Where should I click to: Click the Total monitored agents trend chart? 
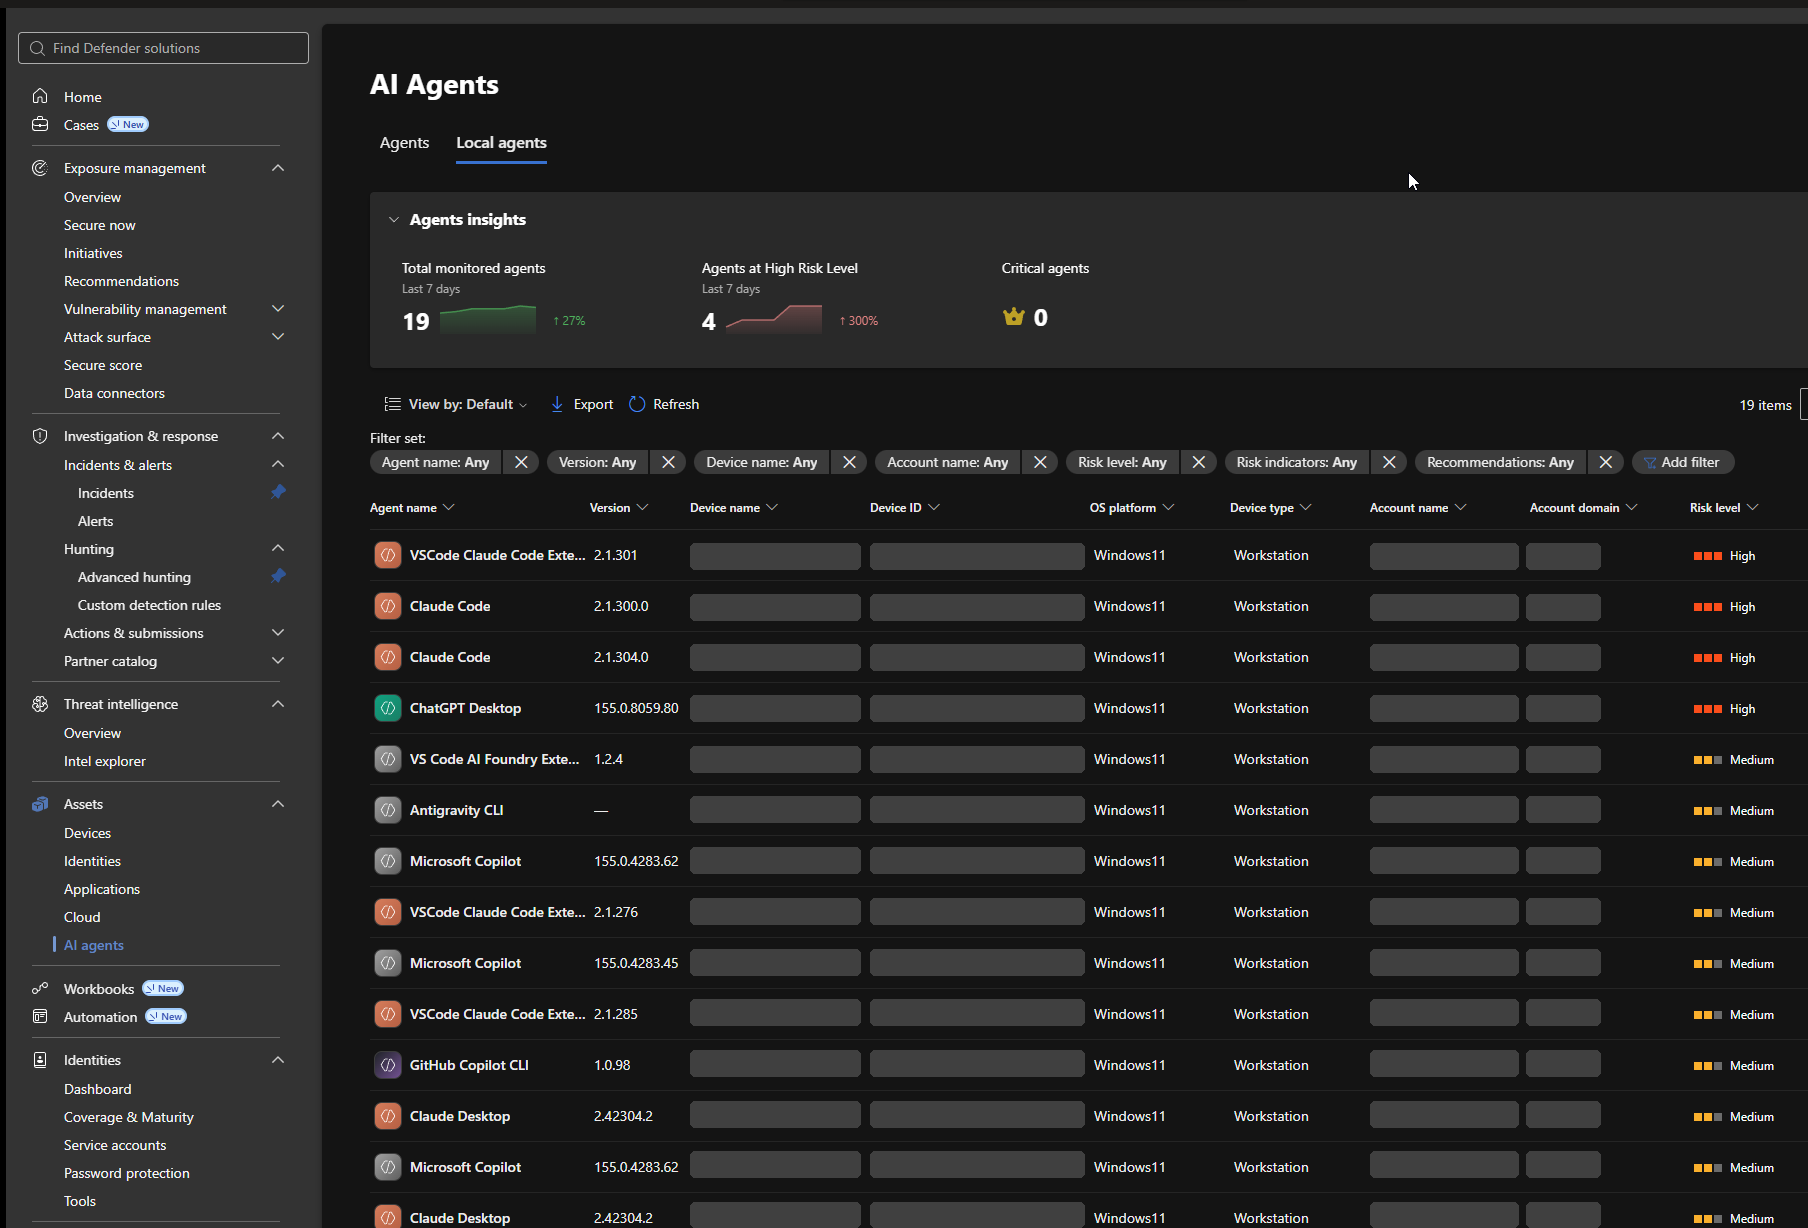tap(488, 319)
